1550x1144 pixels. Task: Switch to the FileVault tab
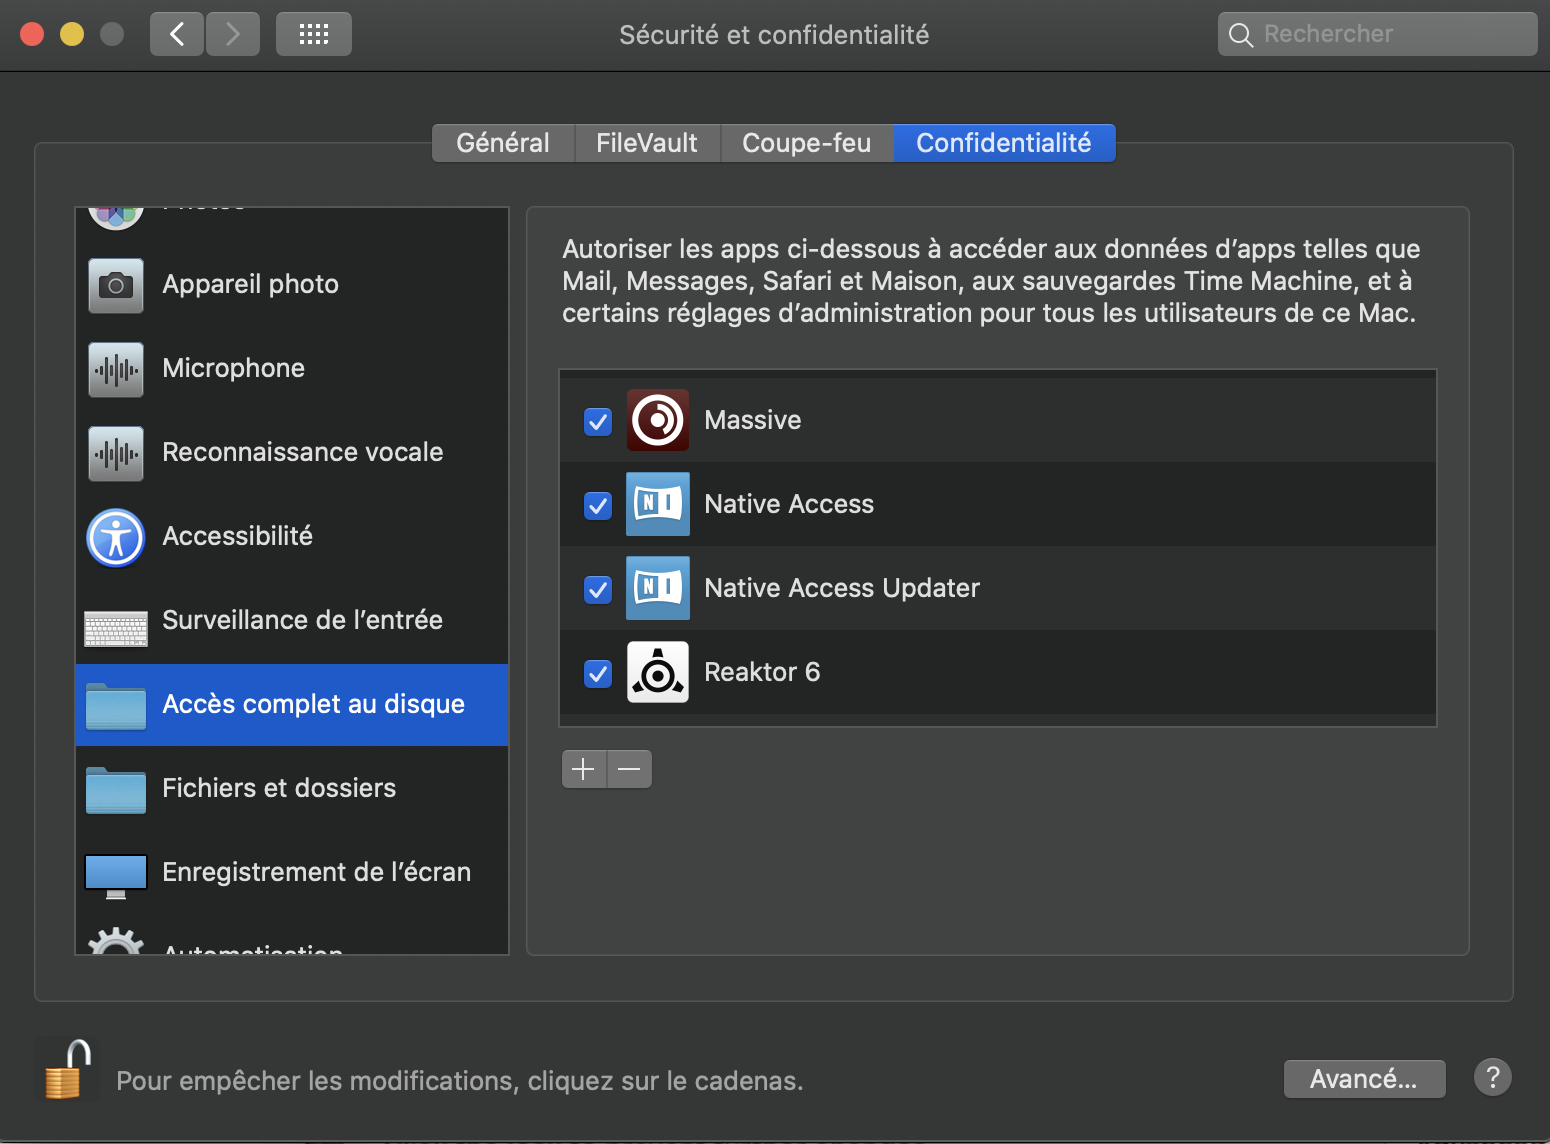647,143
